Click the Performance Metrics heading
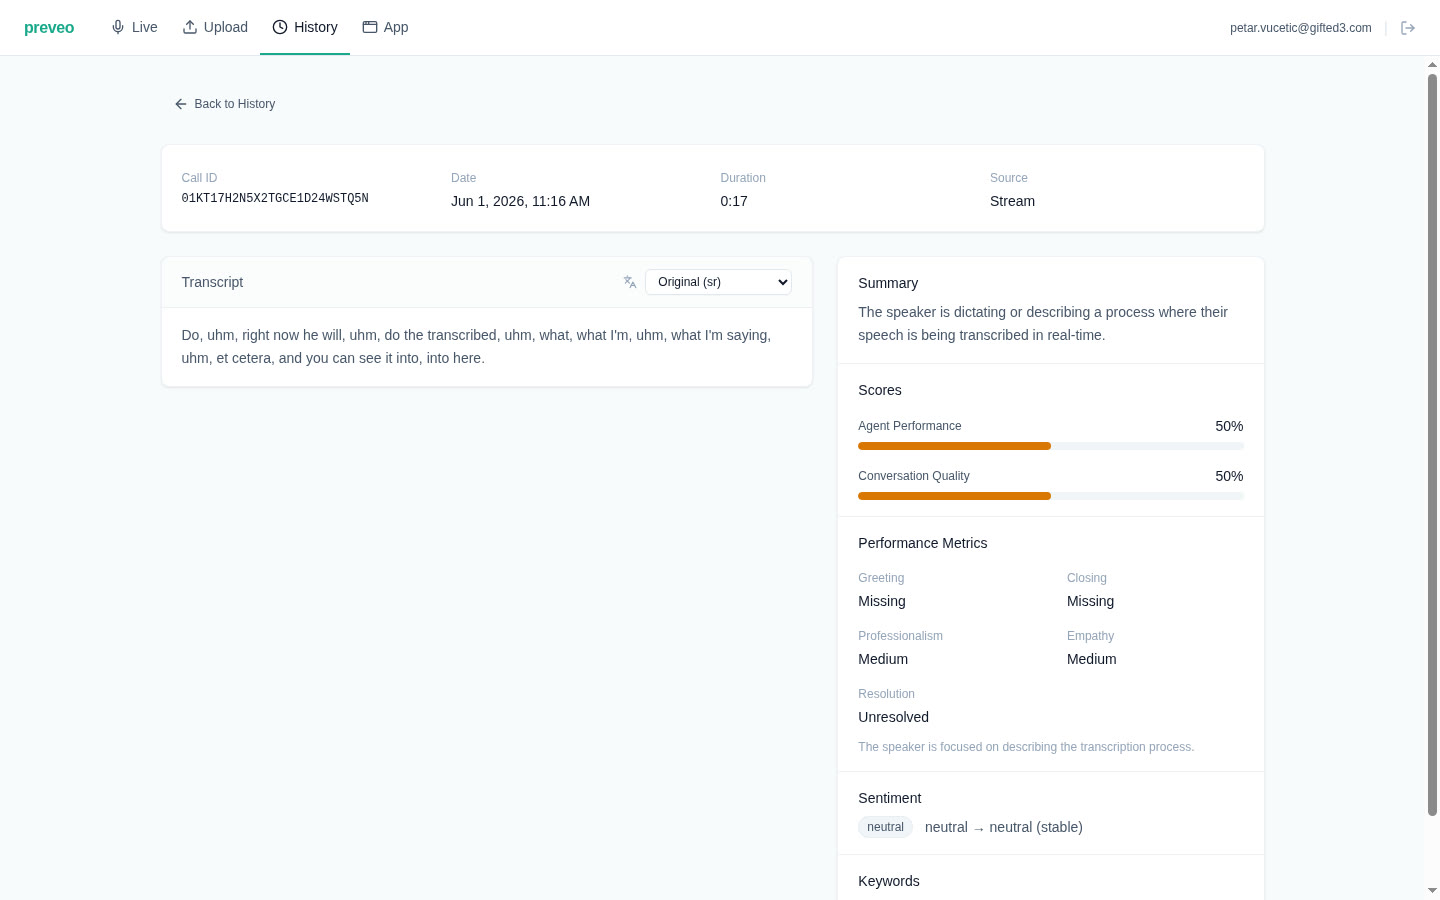Screen dimensions: 1440x900 point(922,543)
